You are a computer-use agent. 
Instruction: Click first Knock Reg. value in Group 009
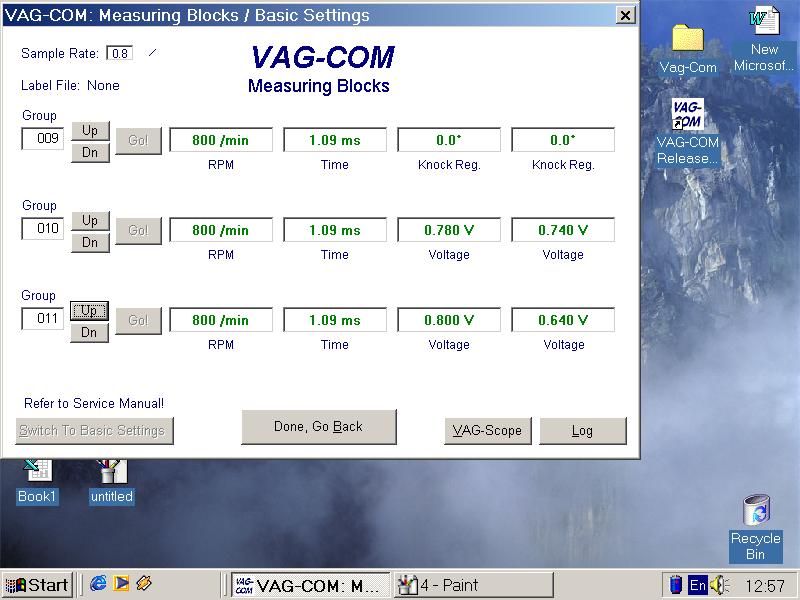pyautogui.click(x=449, y=140)
